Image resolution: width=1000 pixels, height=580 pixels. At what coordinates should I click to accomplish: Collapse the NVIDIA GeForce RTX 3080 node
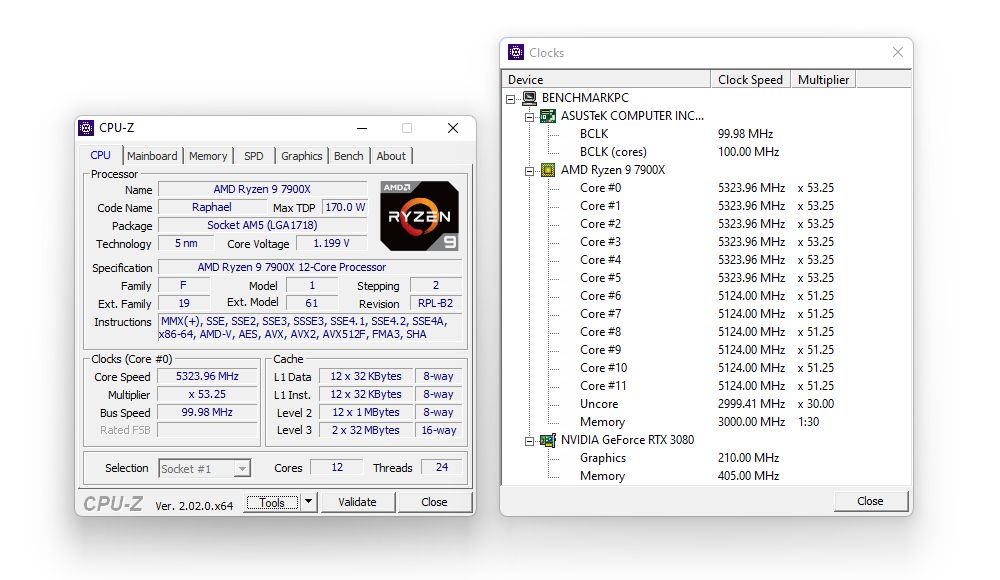click(x=529, y=441)
